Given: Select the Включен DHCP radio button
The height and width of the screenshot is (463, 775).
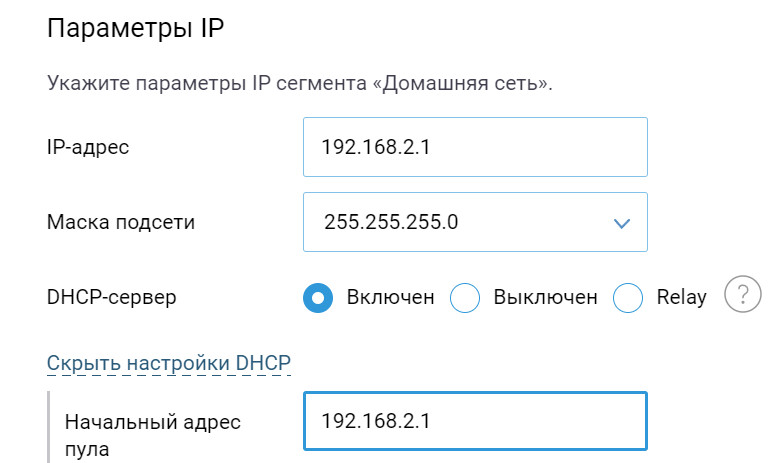Looking at the screenshot, I should click(x=318, y=298).
